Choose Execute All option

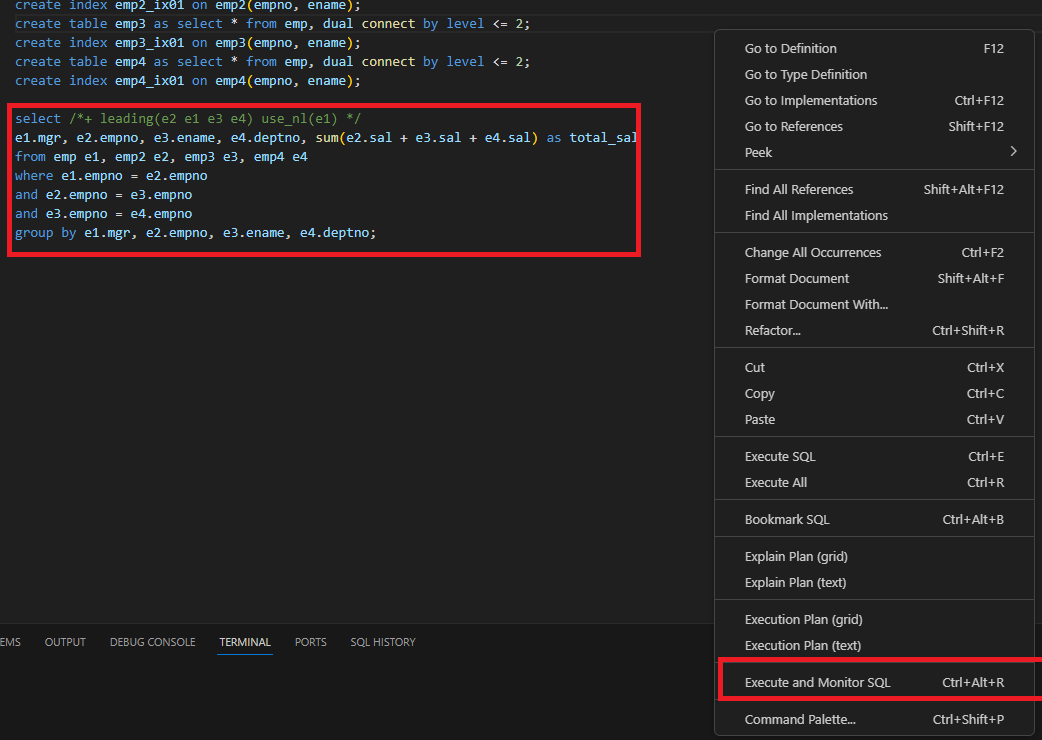point(874,482)
